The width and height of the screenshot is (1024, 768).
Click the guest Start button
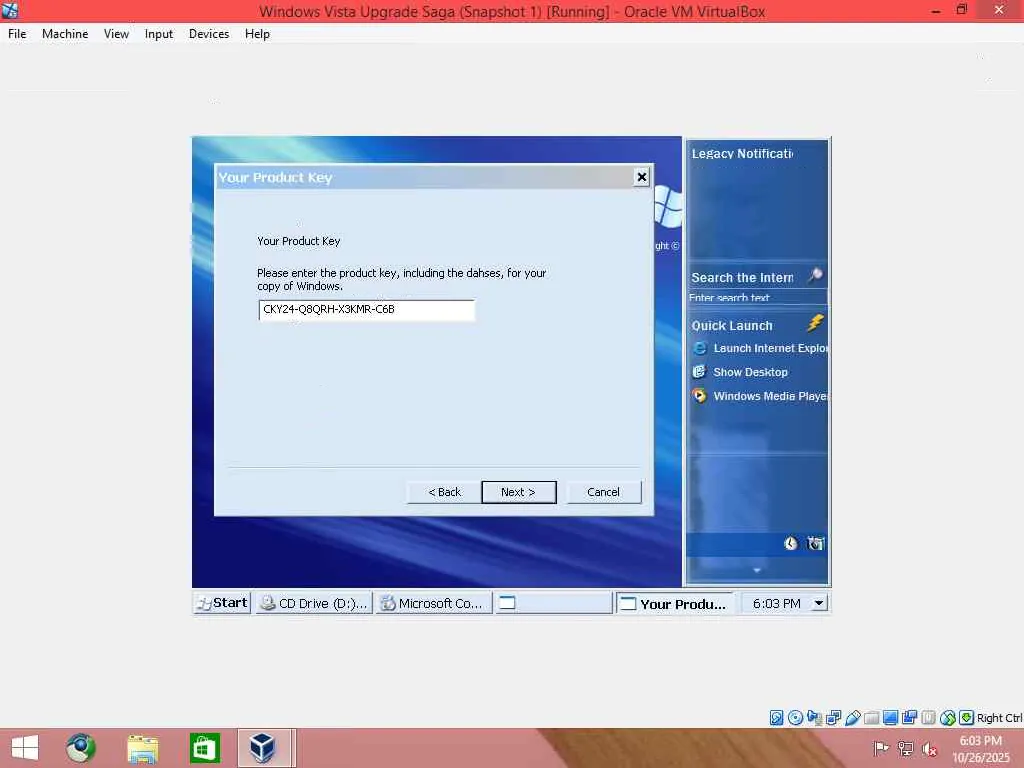pyautogui.click(x=222, y=603)
